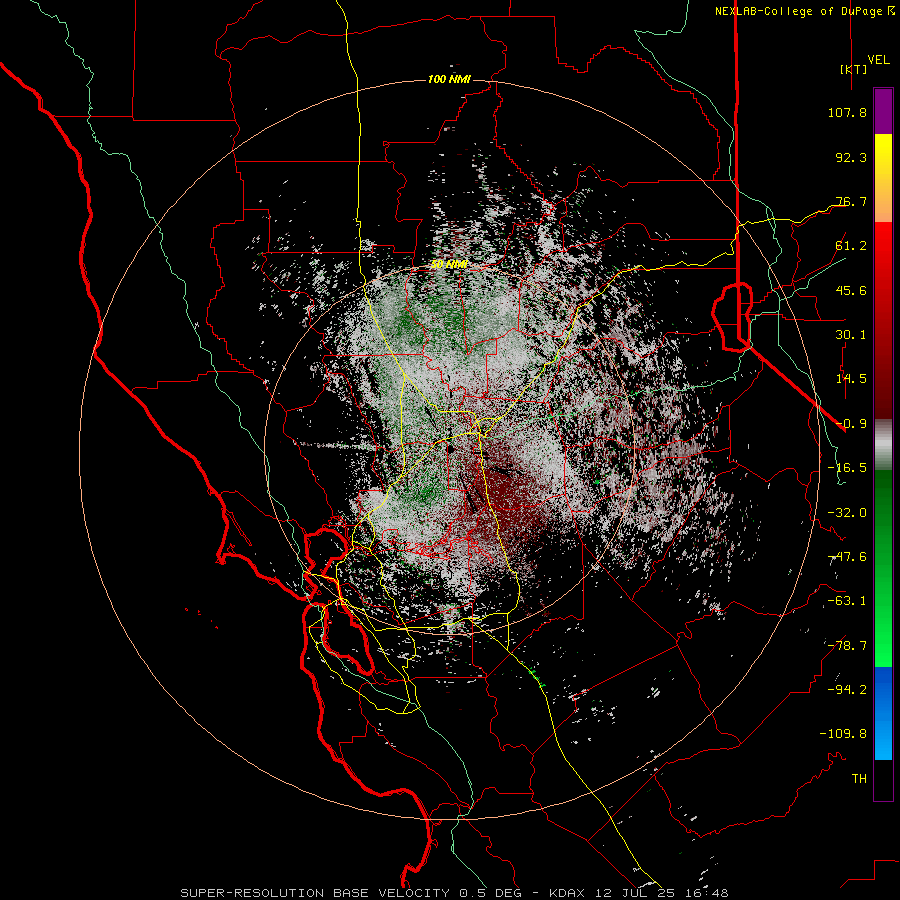This screenshot has height=900, width=900.
Task: Click the yellow-orange segment of the color bar
Action: click(x=883, y=178)
